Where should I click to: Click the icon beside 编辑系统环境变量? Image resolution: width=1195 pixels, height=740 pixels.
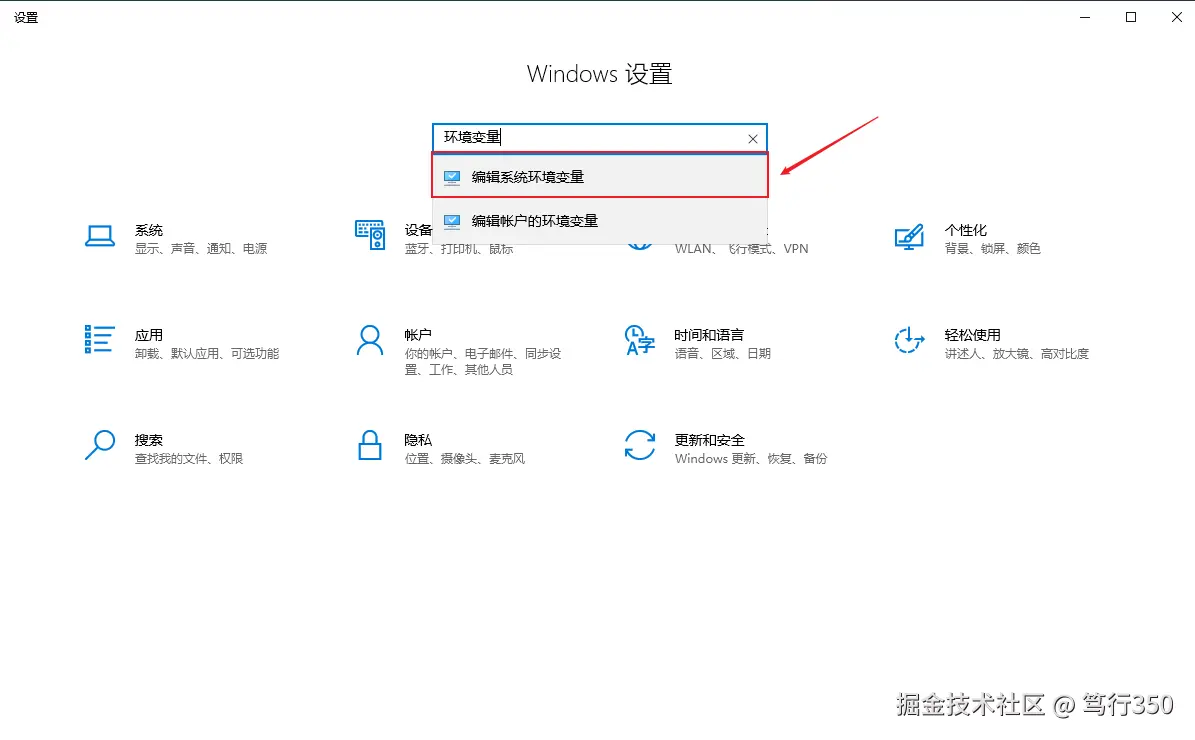452,177
